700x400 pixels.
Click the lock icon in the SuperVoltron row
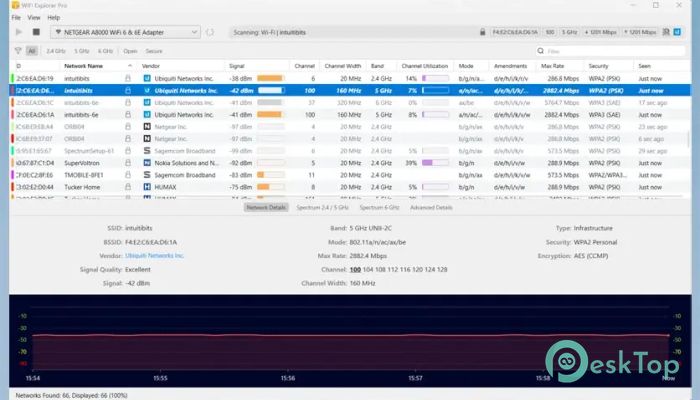pyautogui.click(x=128, y=163)
